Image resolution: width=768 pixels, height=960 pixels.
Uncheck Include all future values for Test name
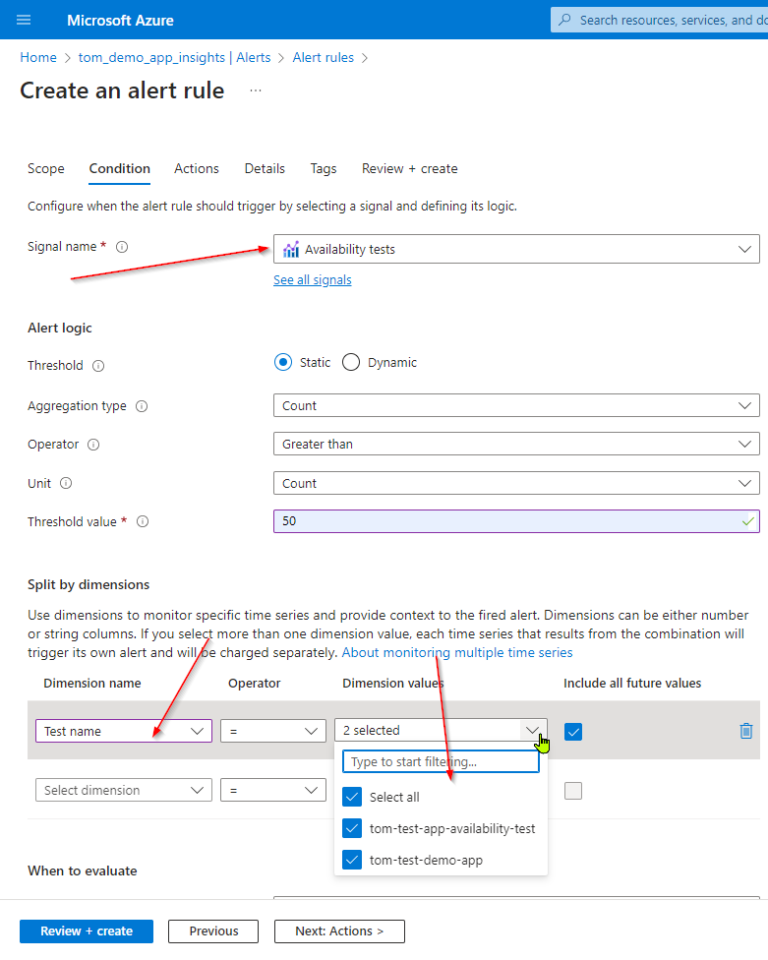[573, 731]
